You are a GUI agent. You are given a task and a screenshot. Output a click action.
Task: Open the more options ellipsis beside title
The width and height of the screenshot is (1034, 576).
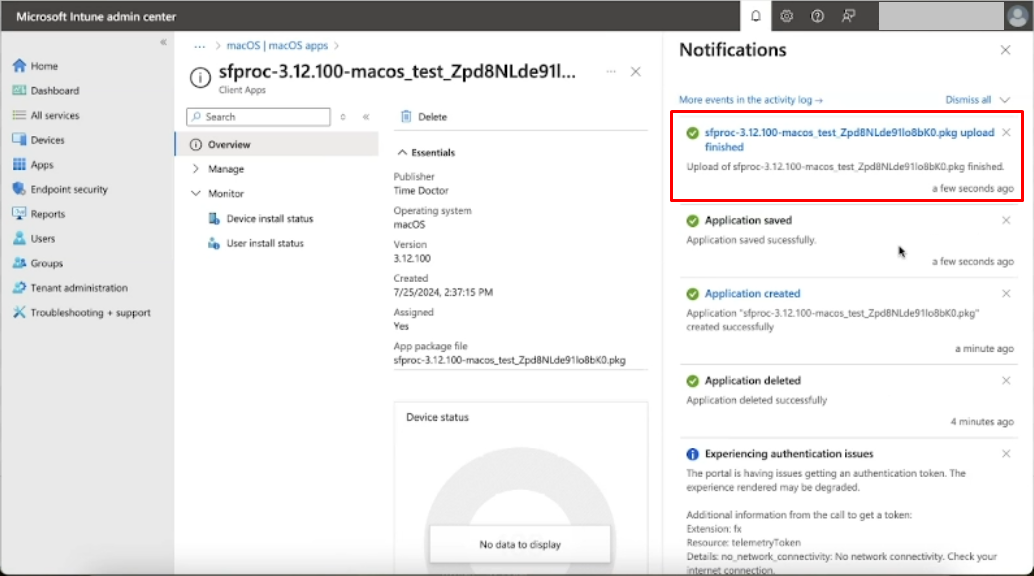pos(611,71)
